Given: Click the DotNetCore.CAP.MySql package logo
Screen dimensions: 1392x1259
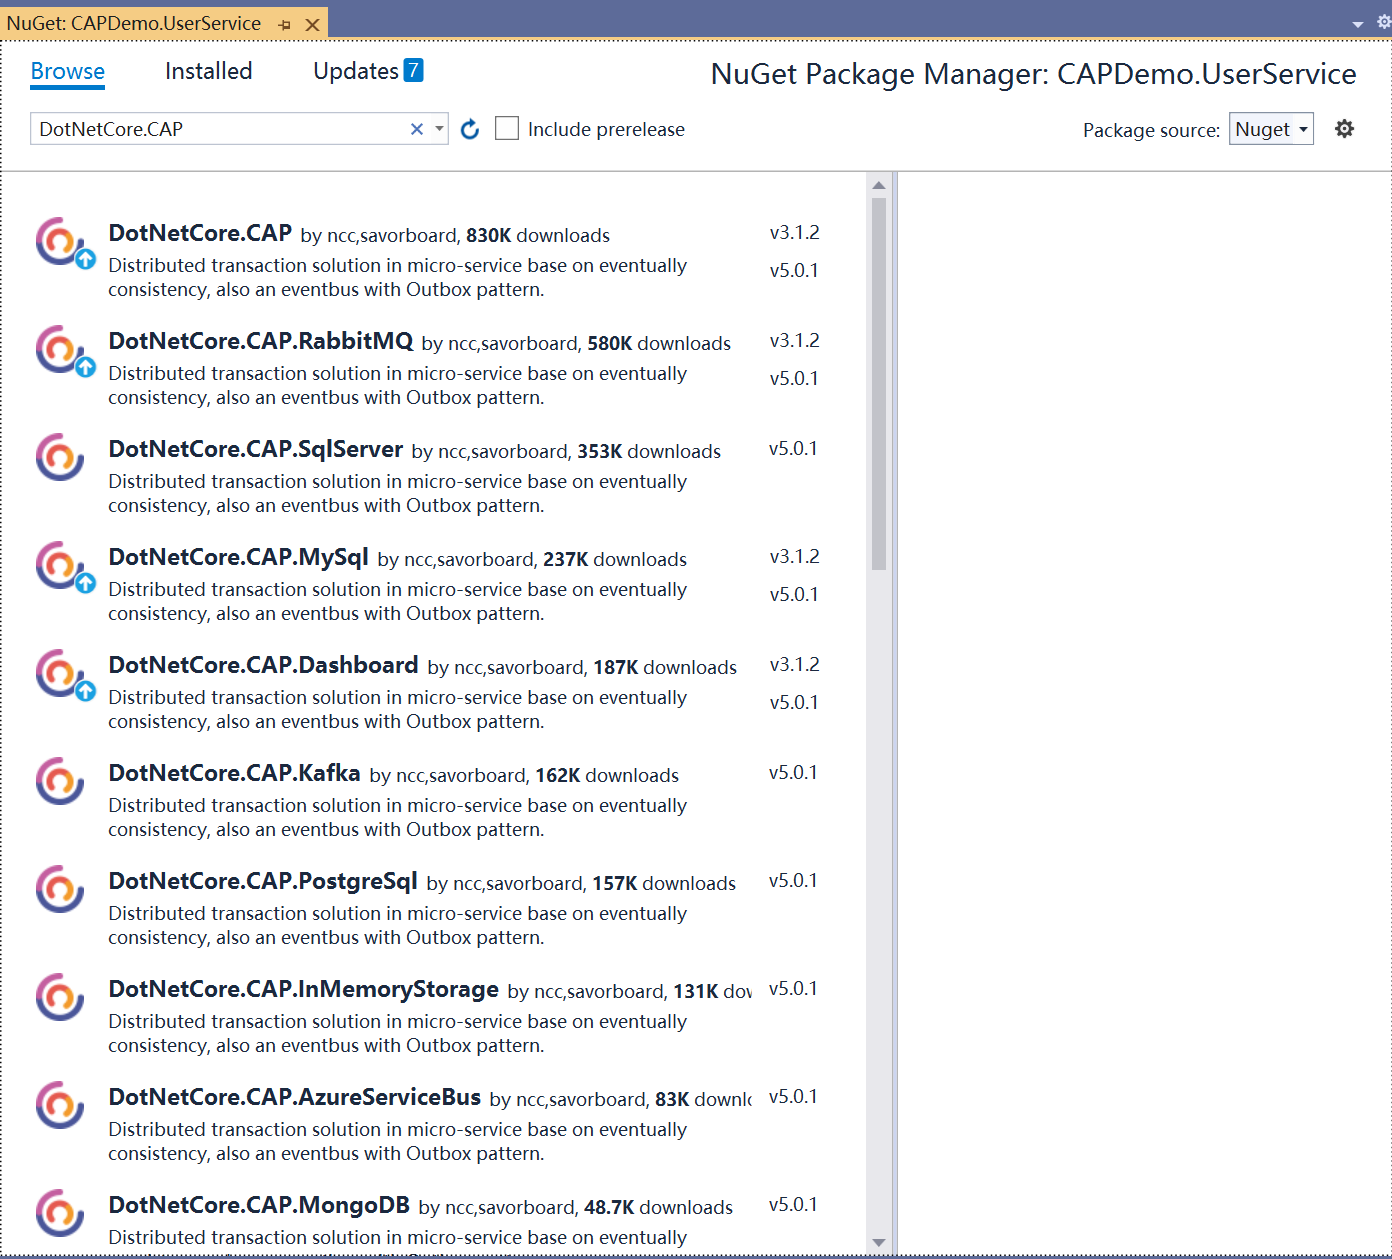Looking at the screenshot, I should click(x=60, y=565).
